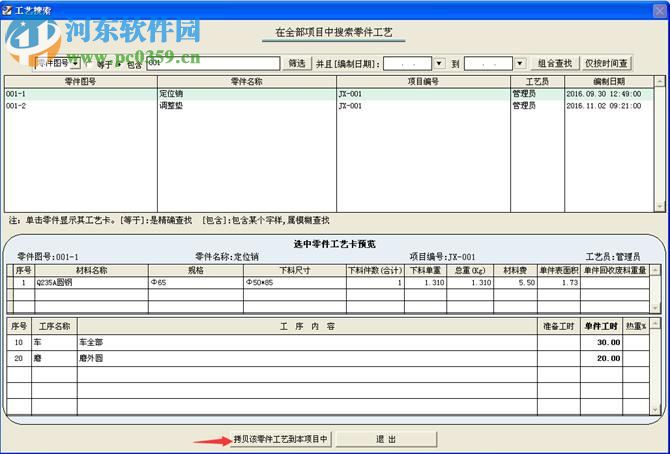Click the 组合查找 combined search button
670x454 pixels.
coord(555,63)
